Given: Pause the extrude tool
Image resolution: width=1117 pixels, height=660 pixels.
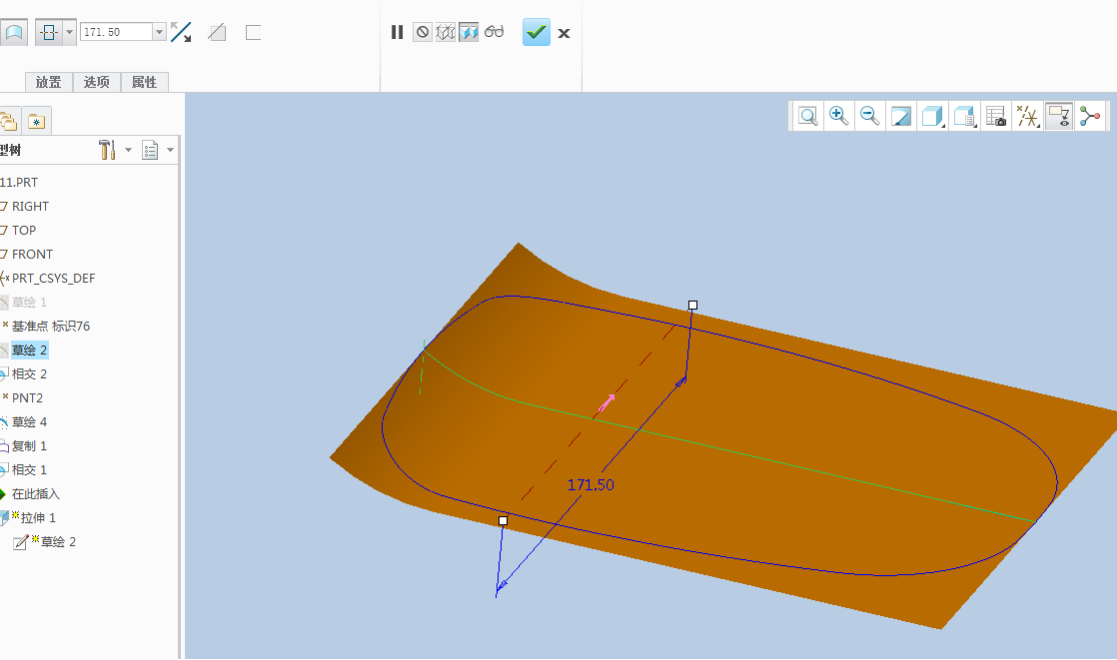Looking at the screenshot, I should 397,32.
